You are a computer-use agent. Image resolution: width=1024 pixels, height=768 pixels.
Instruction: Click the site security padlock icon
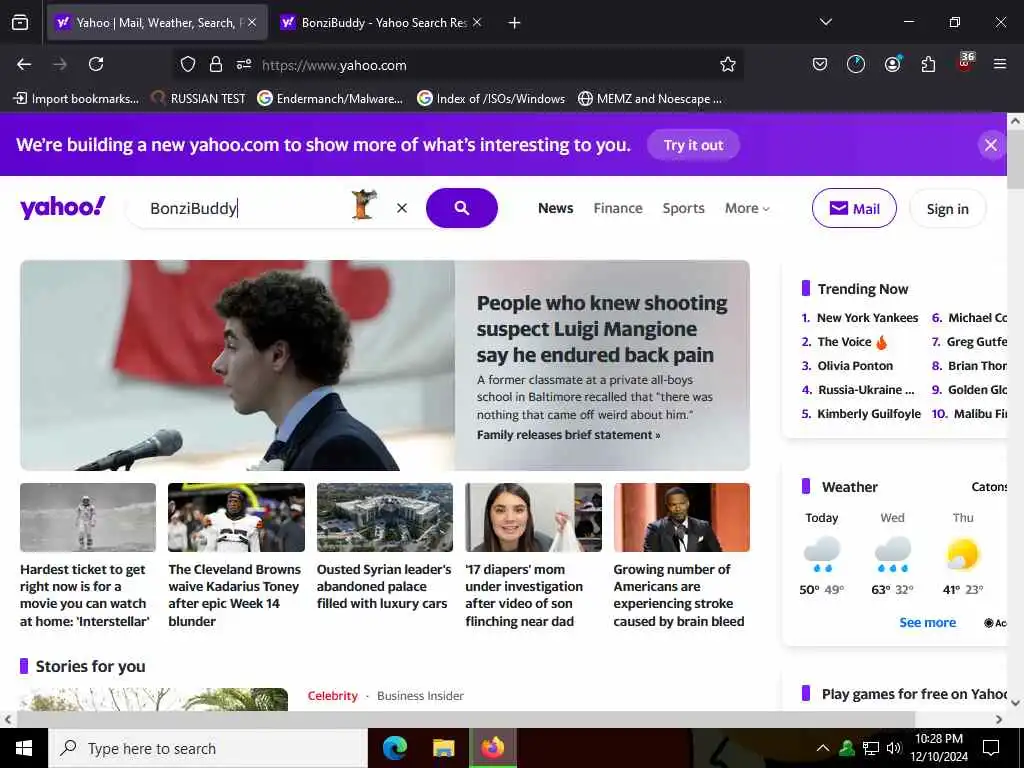216,64
